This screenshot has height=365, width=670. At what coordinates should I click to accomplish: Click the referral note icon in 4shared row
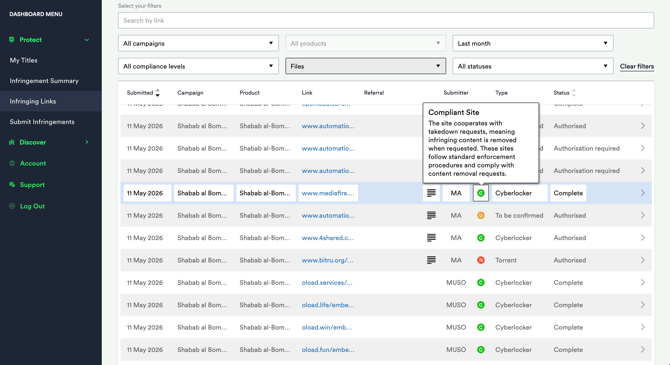[x=432, y=238]
